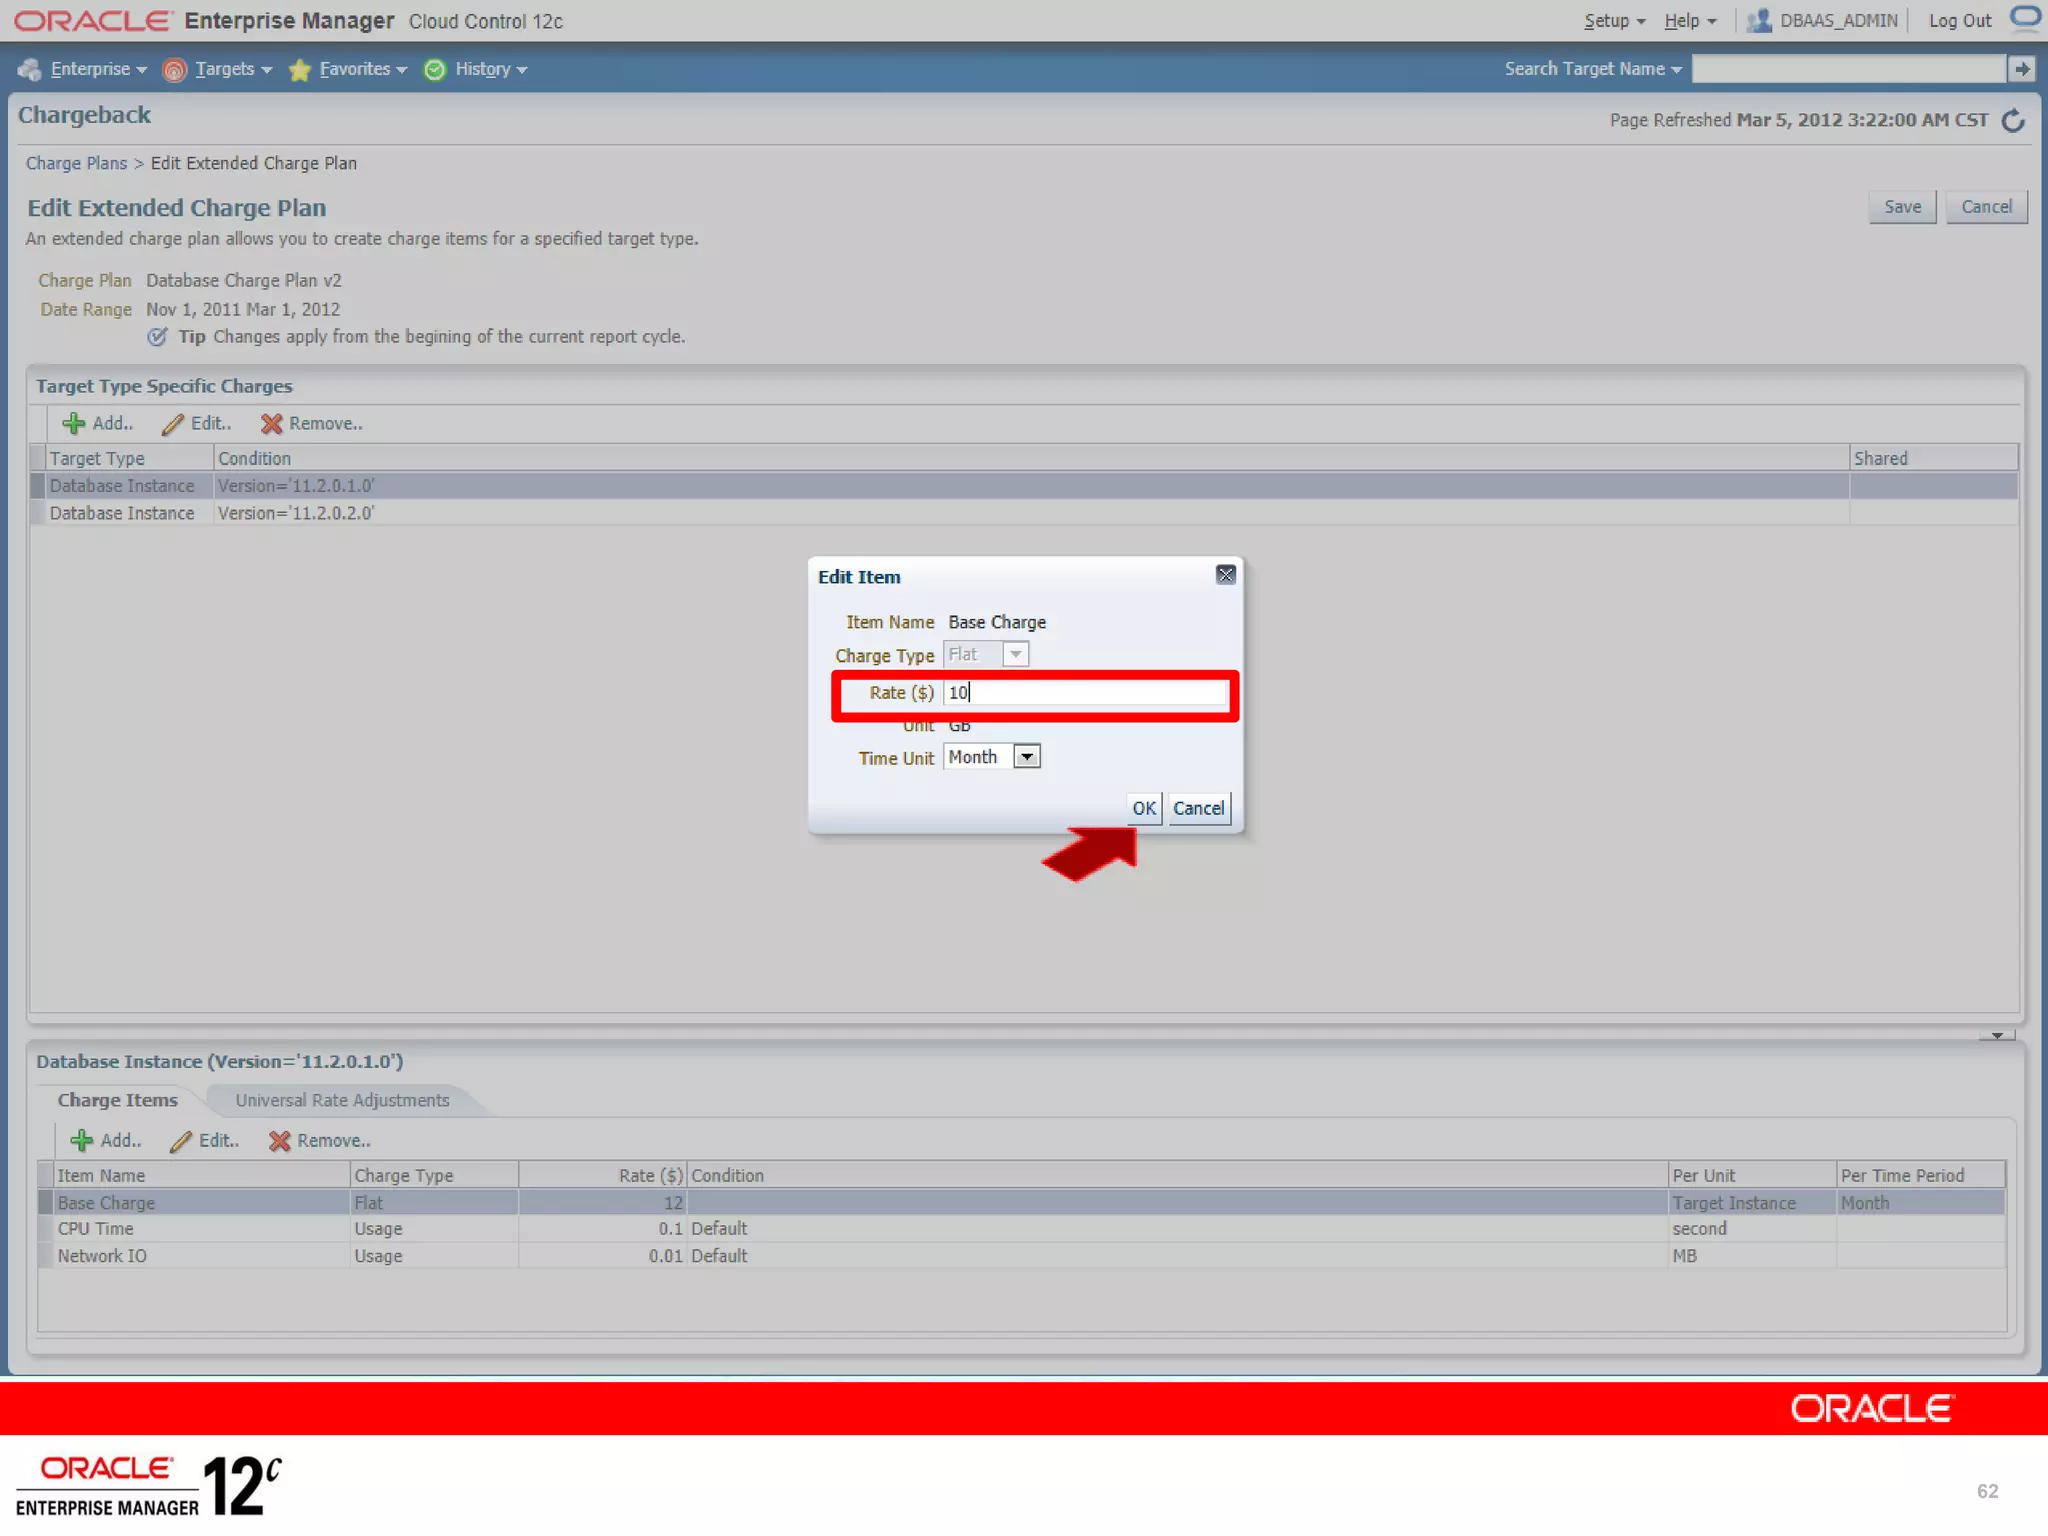The image size is (2048, 1536).
Task: Close the Edit Item dialog
Action: coord(1225,575)
